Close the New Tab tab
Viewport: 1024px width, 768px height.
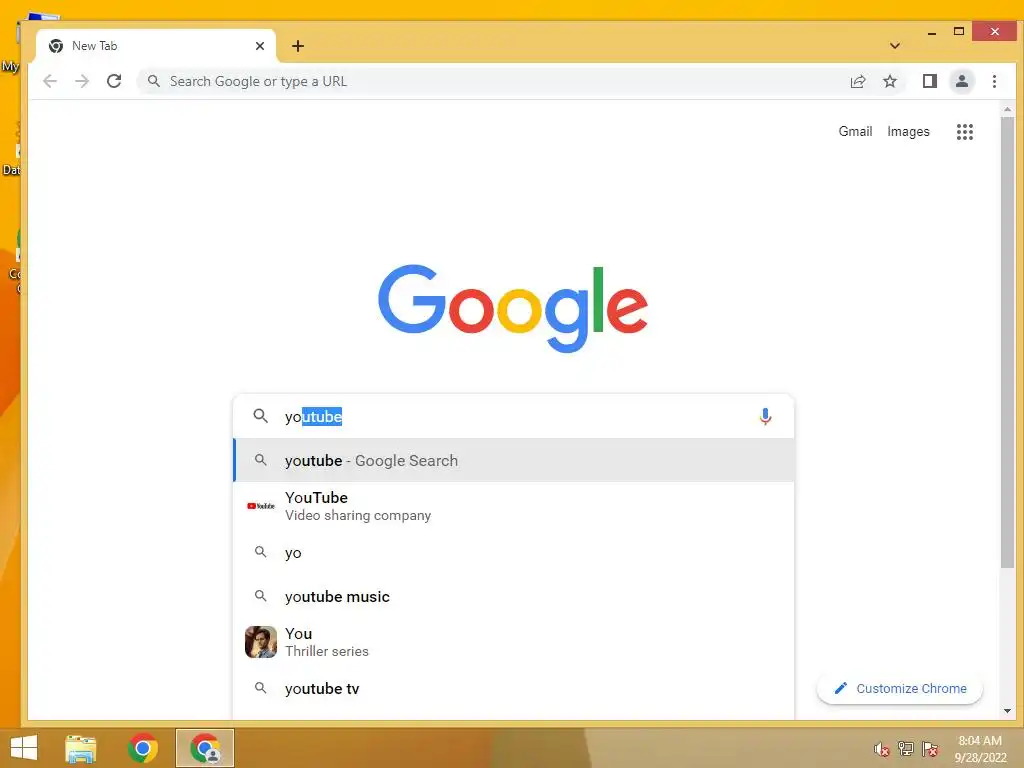coord(259,46)
